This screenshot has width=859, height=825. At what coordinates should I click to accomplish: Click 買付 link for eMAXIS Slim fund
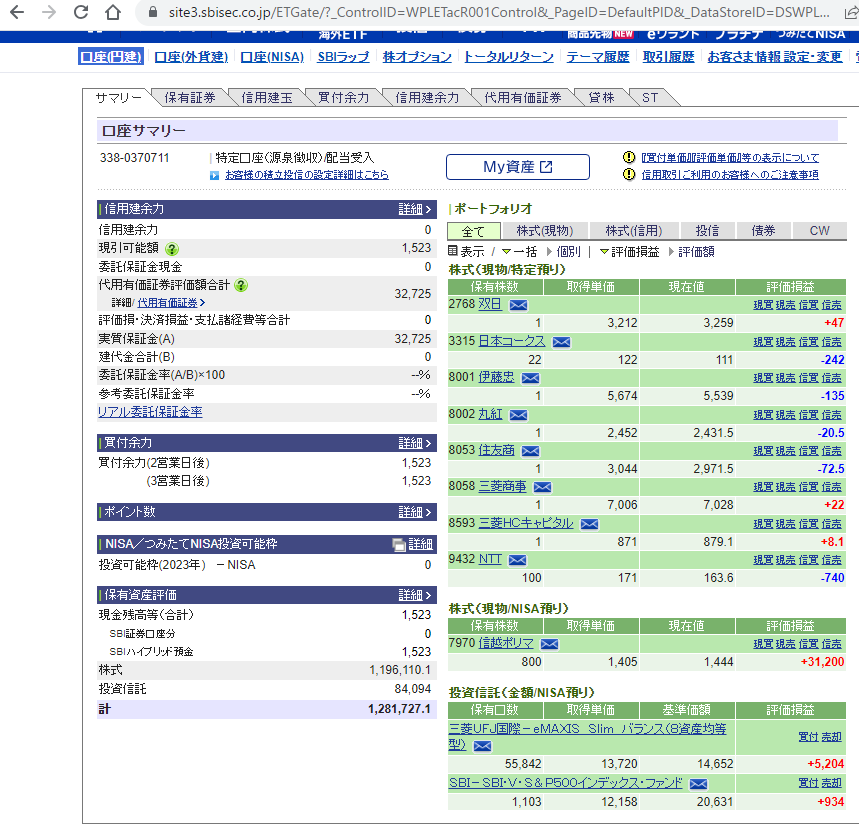(809, 737)
